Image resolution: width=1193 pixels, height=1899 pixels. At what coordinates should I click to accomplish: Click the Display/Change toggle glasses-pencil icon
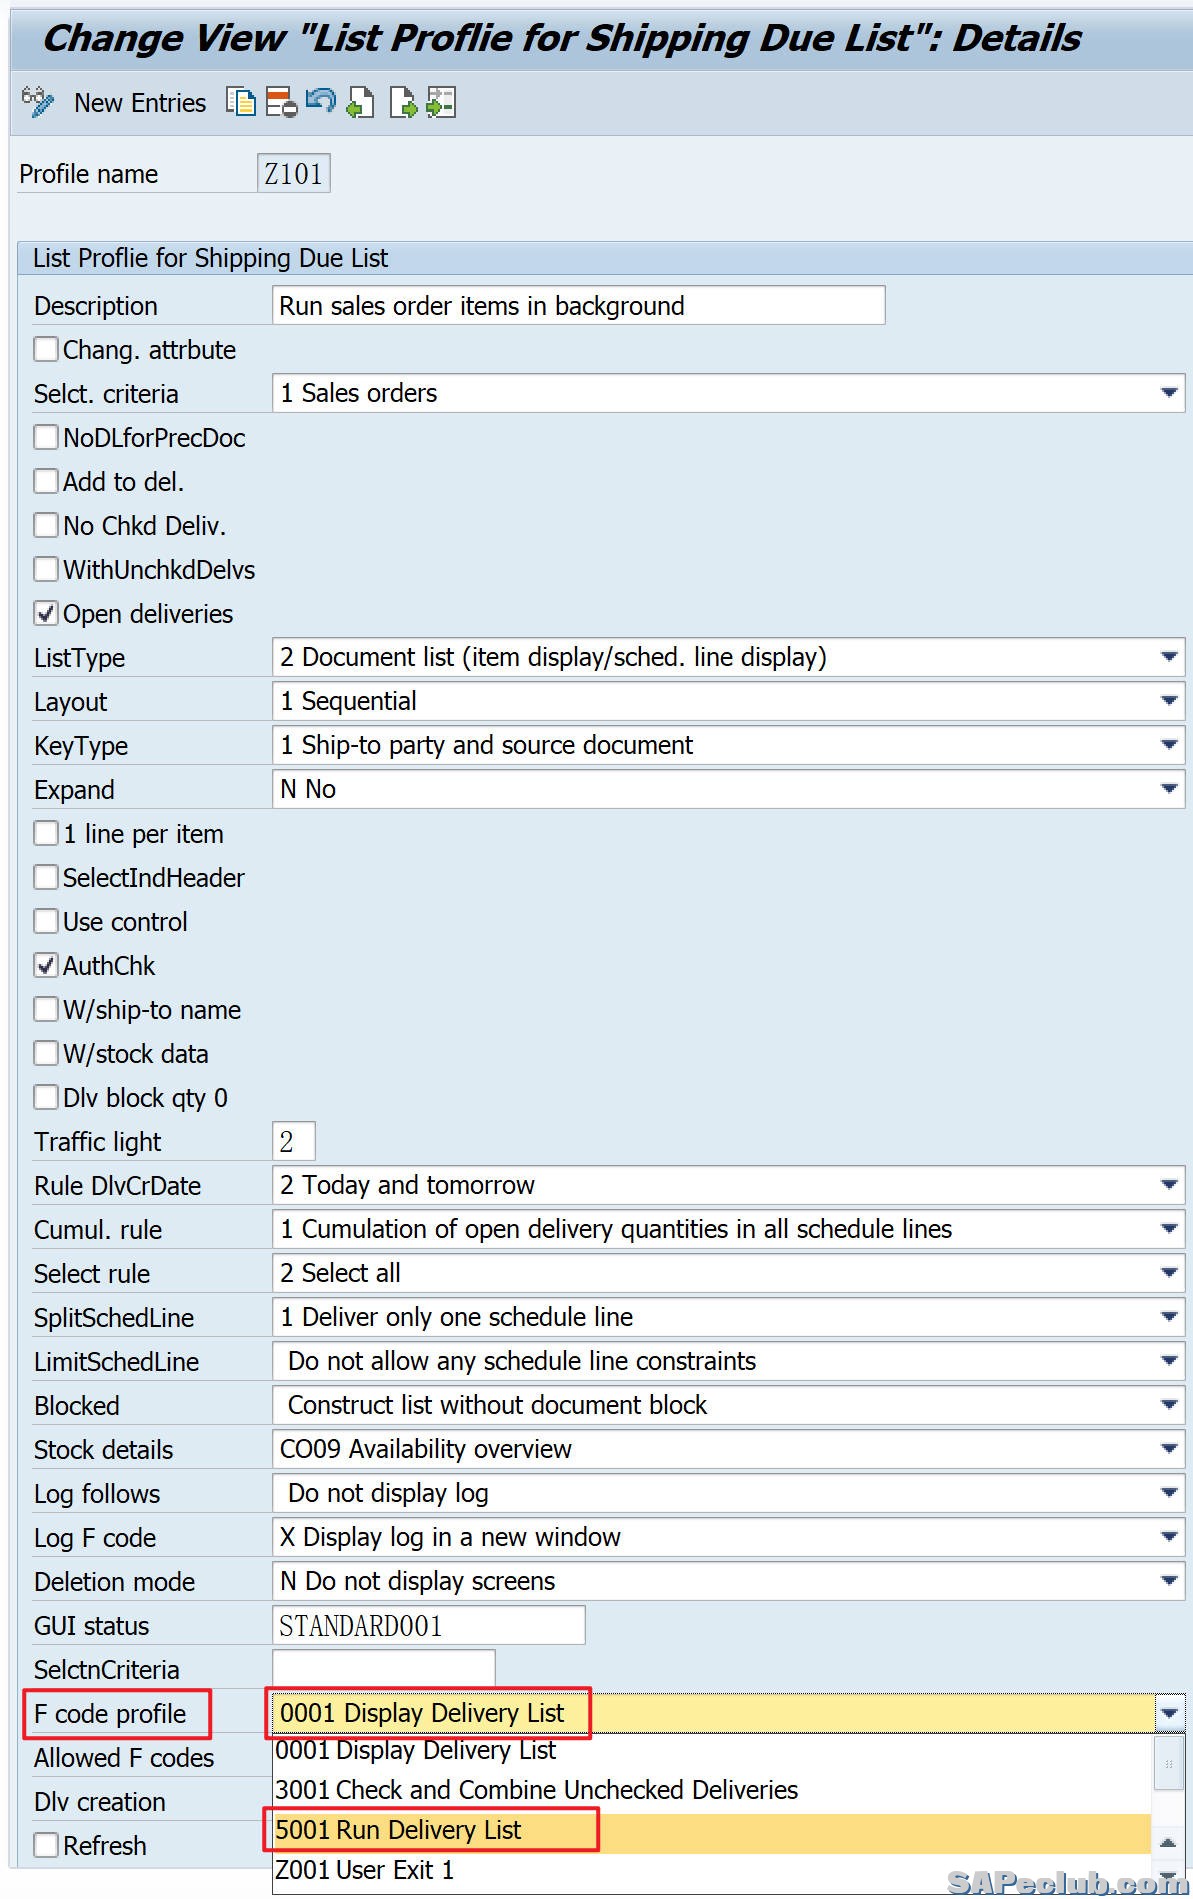38,102
